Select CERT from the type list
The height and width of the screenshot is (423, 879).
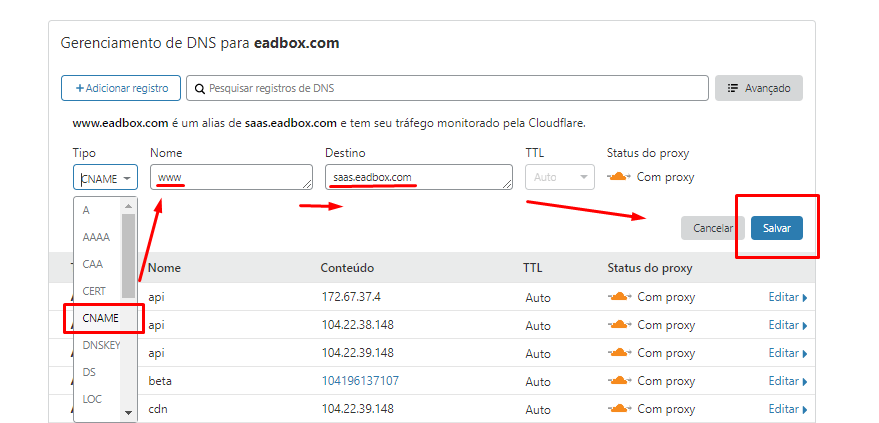(94, 291)
